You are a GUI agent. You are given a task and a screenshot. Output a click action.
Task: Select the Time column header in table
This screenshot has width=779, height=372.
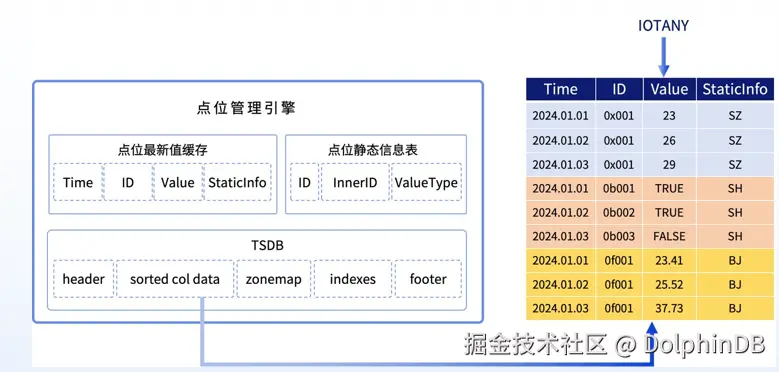pos(561,89)
